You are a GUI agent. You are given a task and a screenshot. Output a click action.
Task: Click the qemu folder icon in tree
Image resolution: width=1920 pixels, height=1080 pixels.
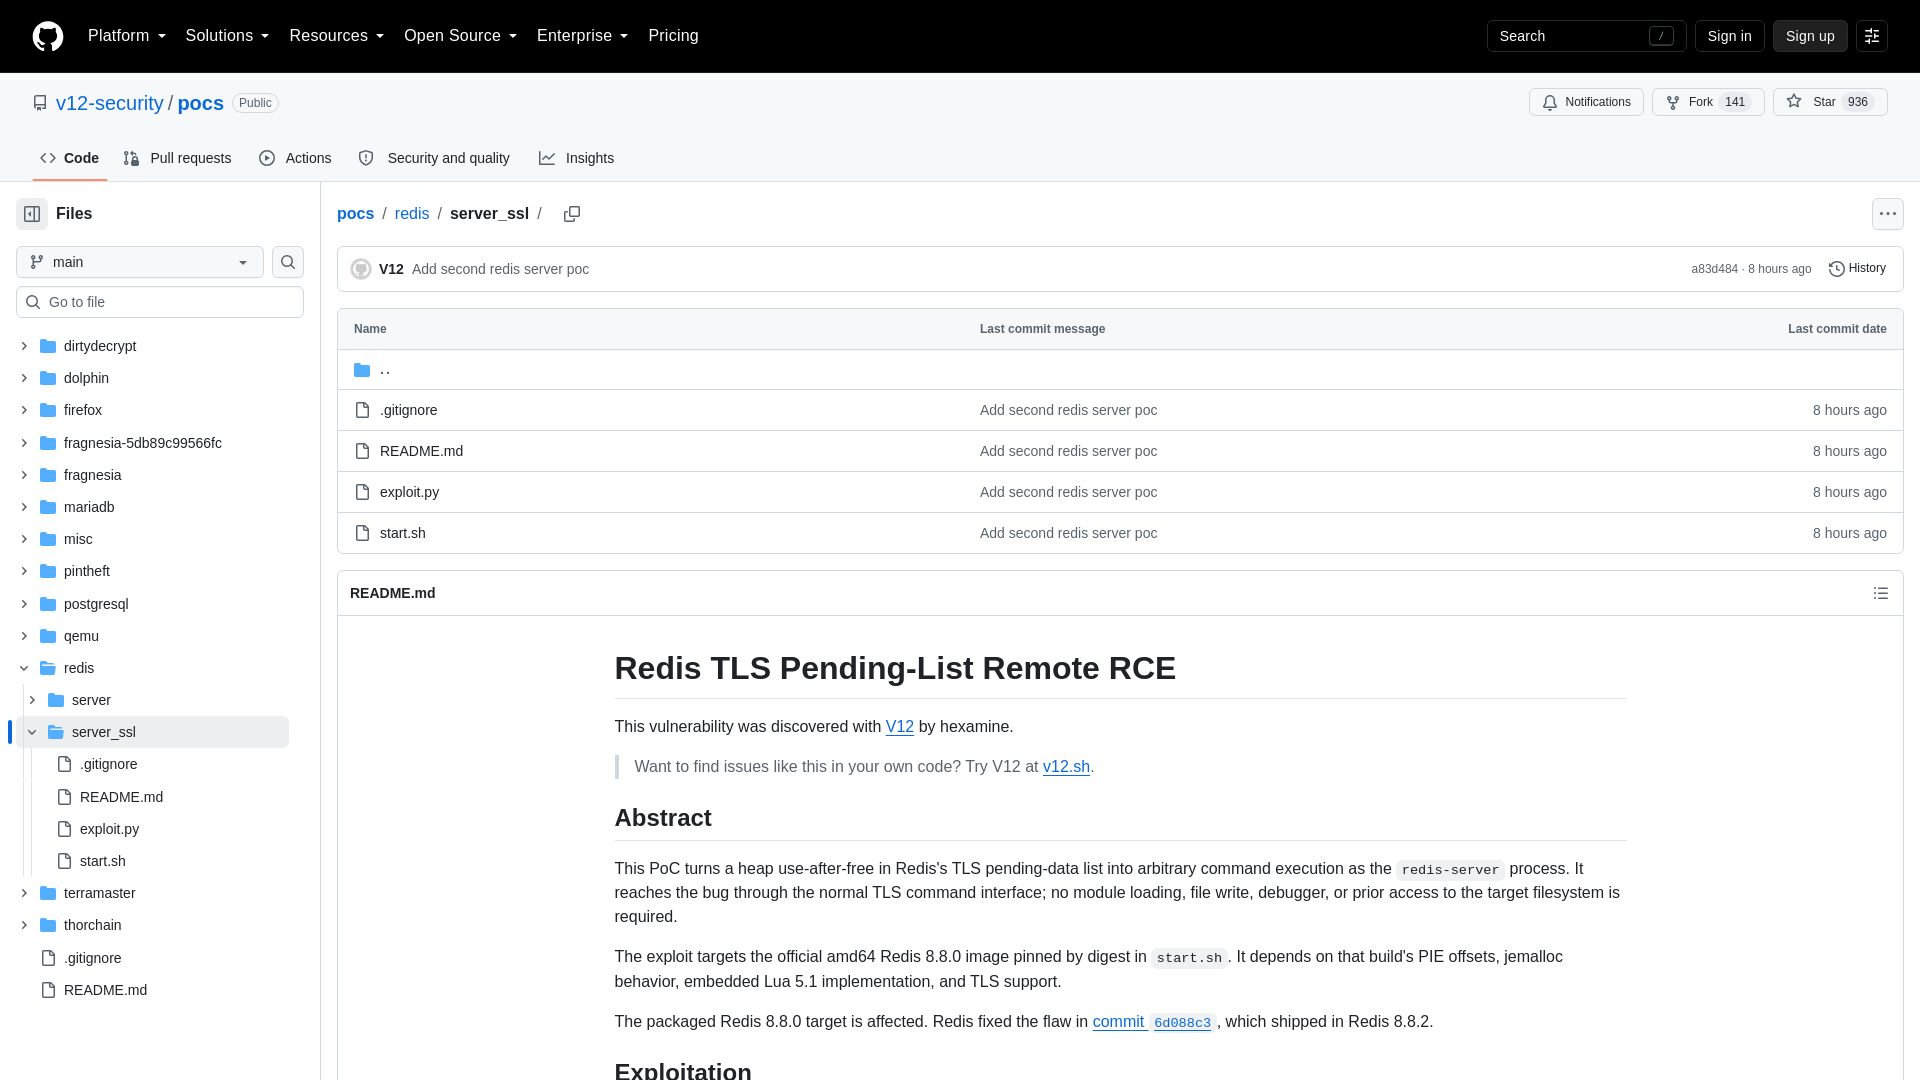48,636
